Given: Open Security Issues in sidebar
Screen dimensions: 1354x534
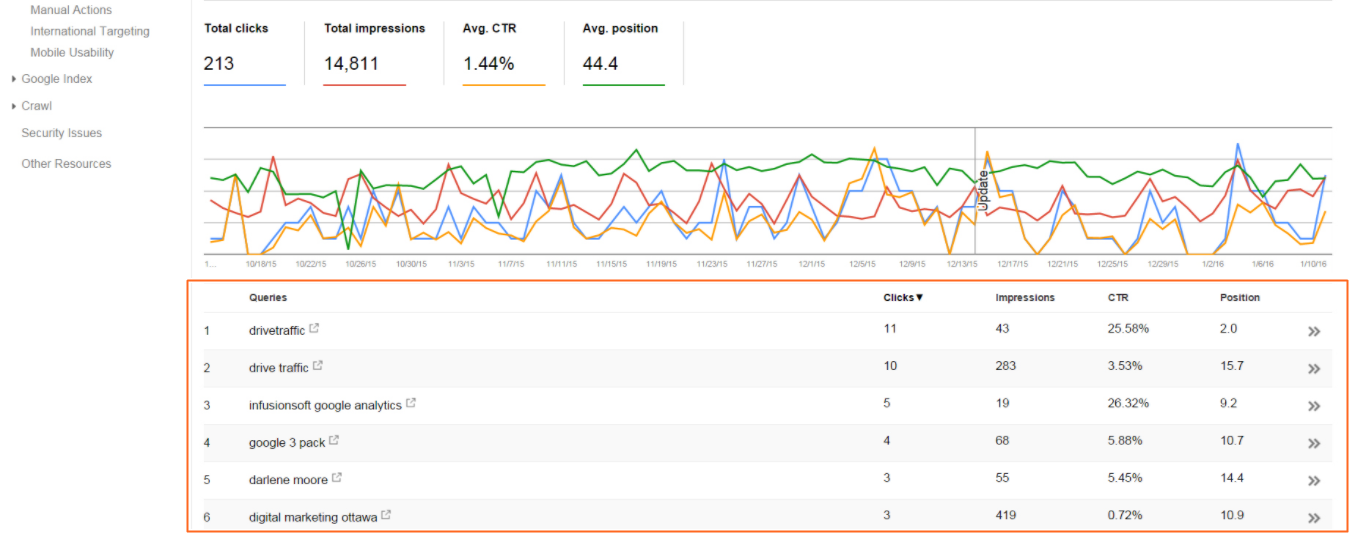Looking at the screenshot, I should 62,133.
